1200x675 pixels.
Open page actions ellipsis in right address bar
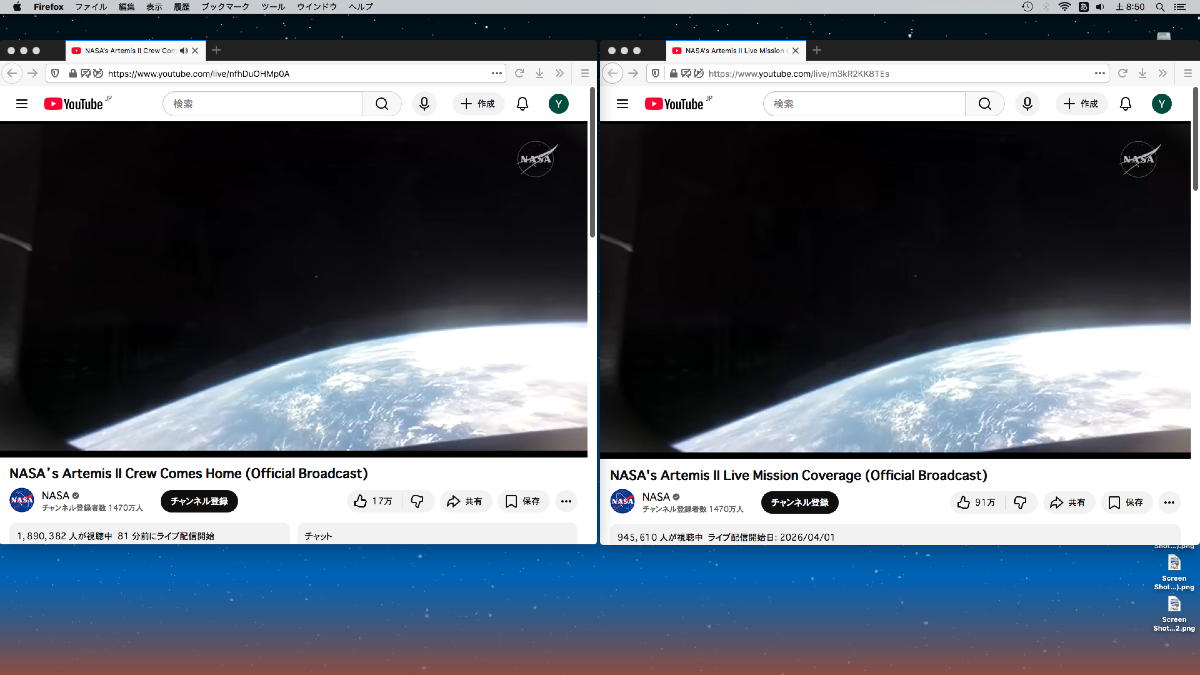pyautogui.click(x=1099, y=73)
